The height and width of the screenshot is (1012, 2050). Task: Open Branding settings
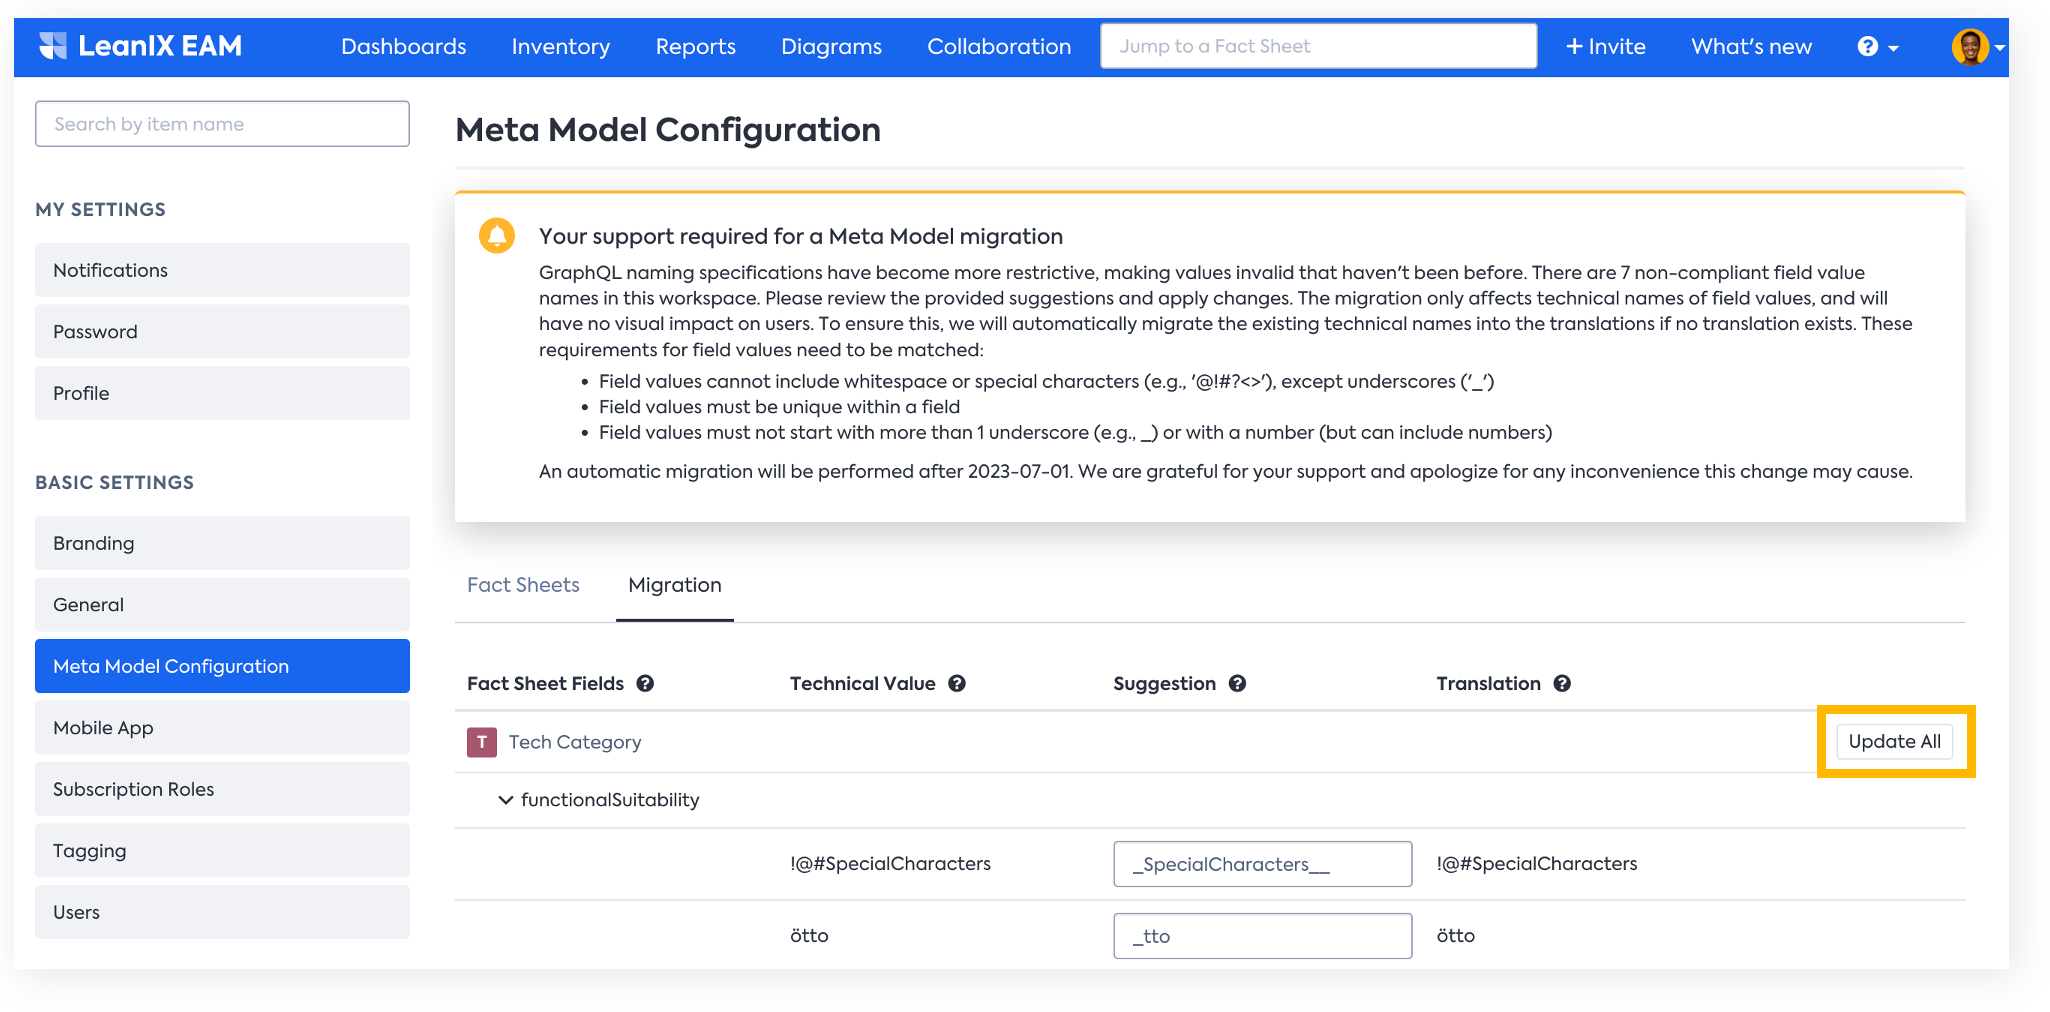[x=222, y=543]
